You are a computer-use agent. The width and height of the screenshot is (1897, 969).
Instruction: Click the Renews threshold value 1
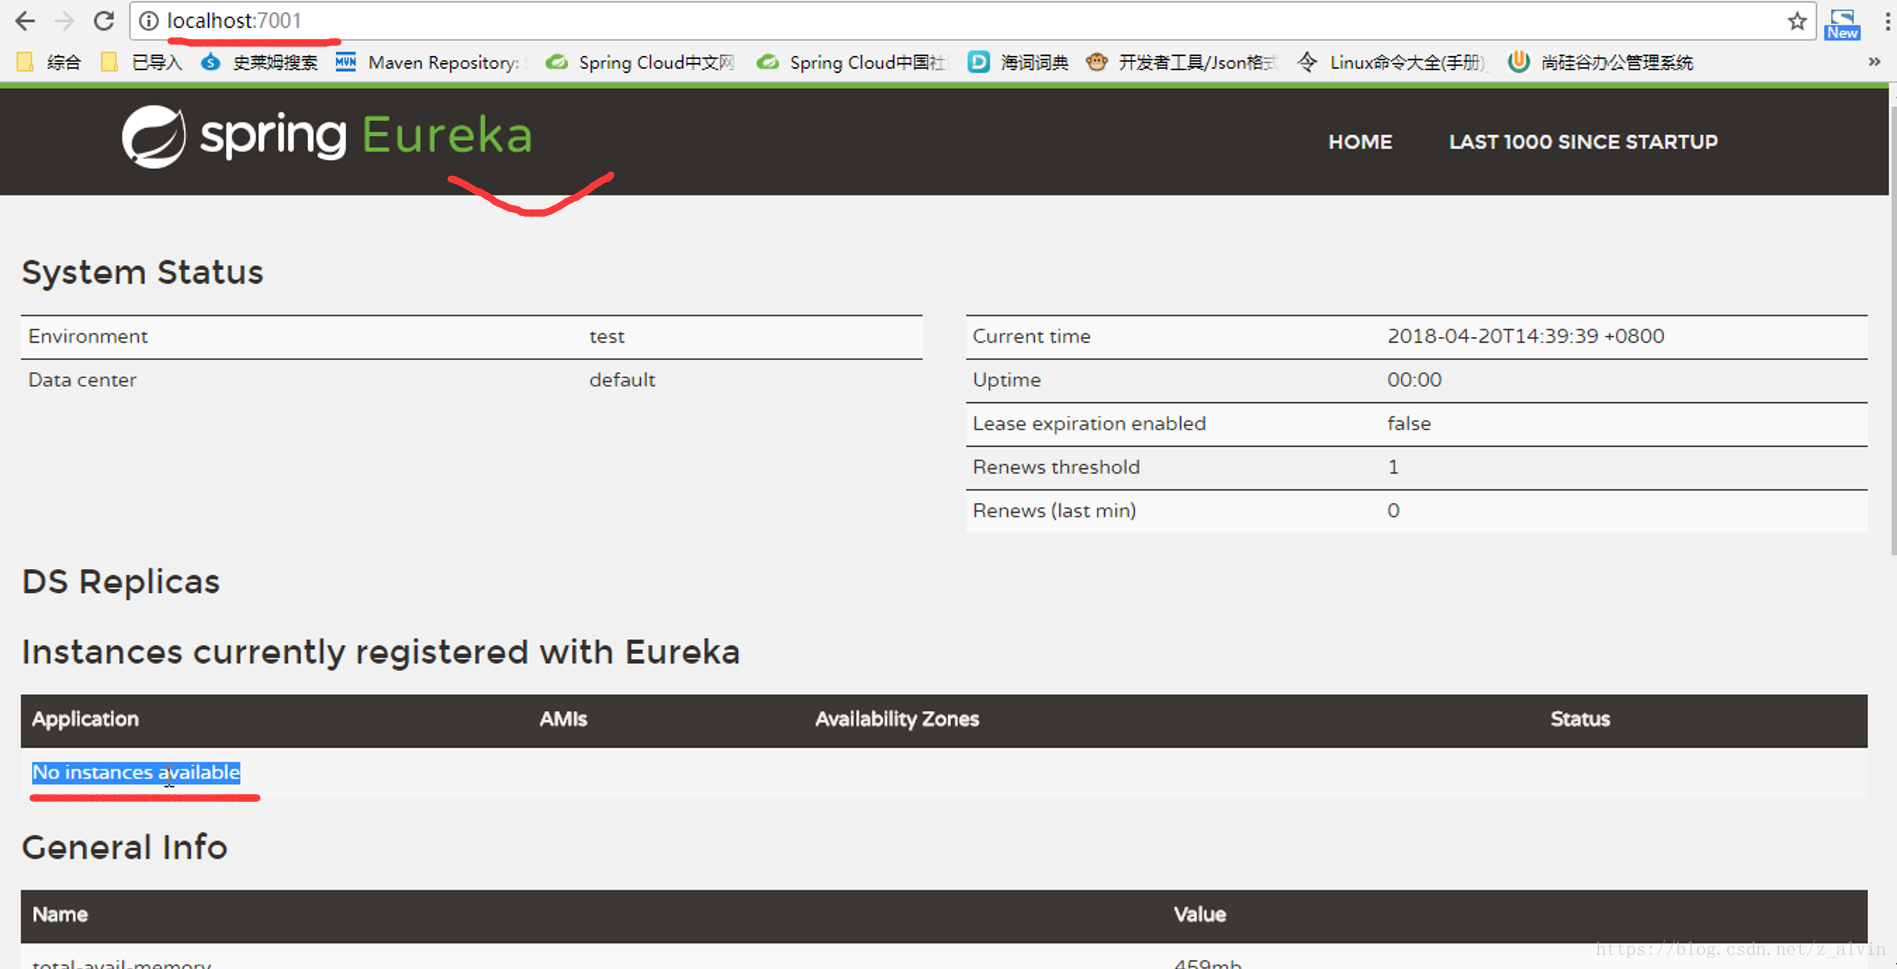(1393, 467)
